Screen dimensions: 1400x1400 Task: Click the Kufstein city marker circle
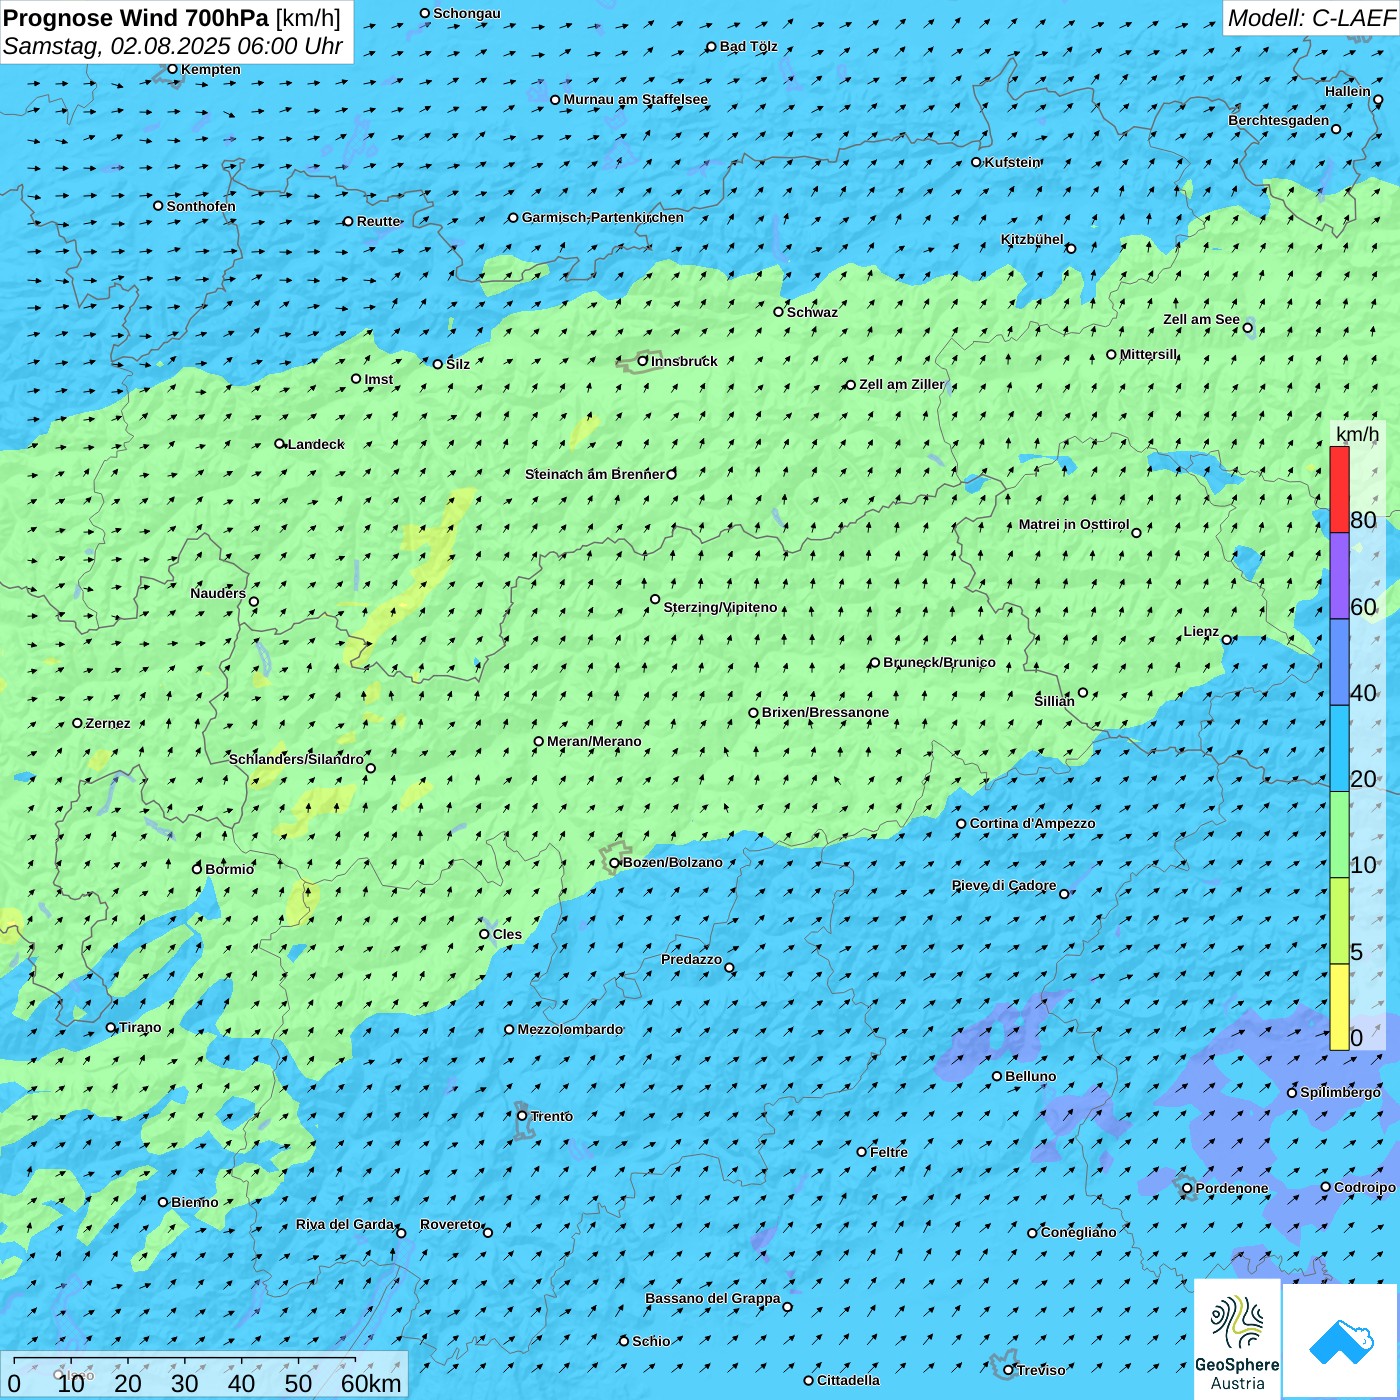pos(977,162)
